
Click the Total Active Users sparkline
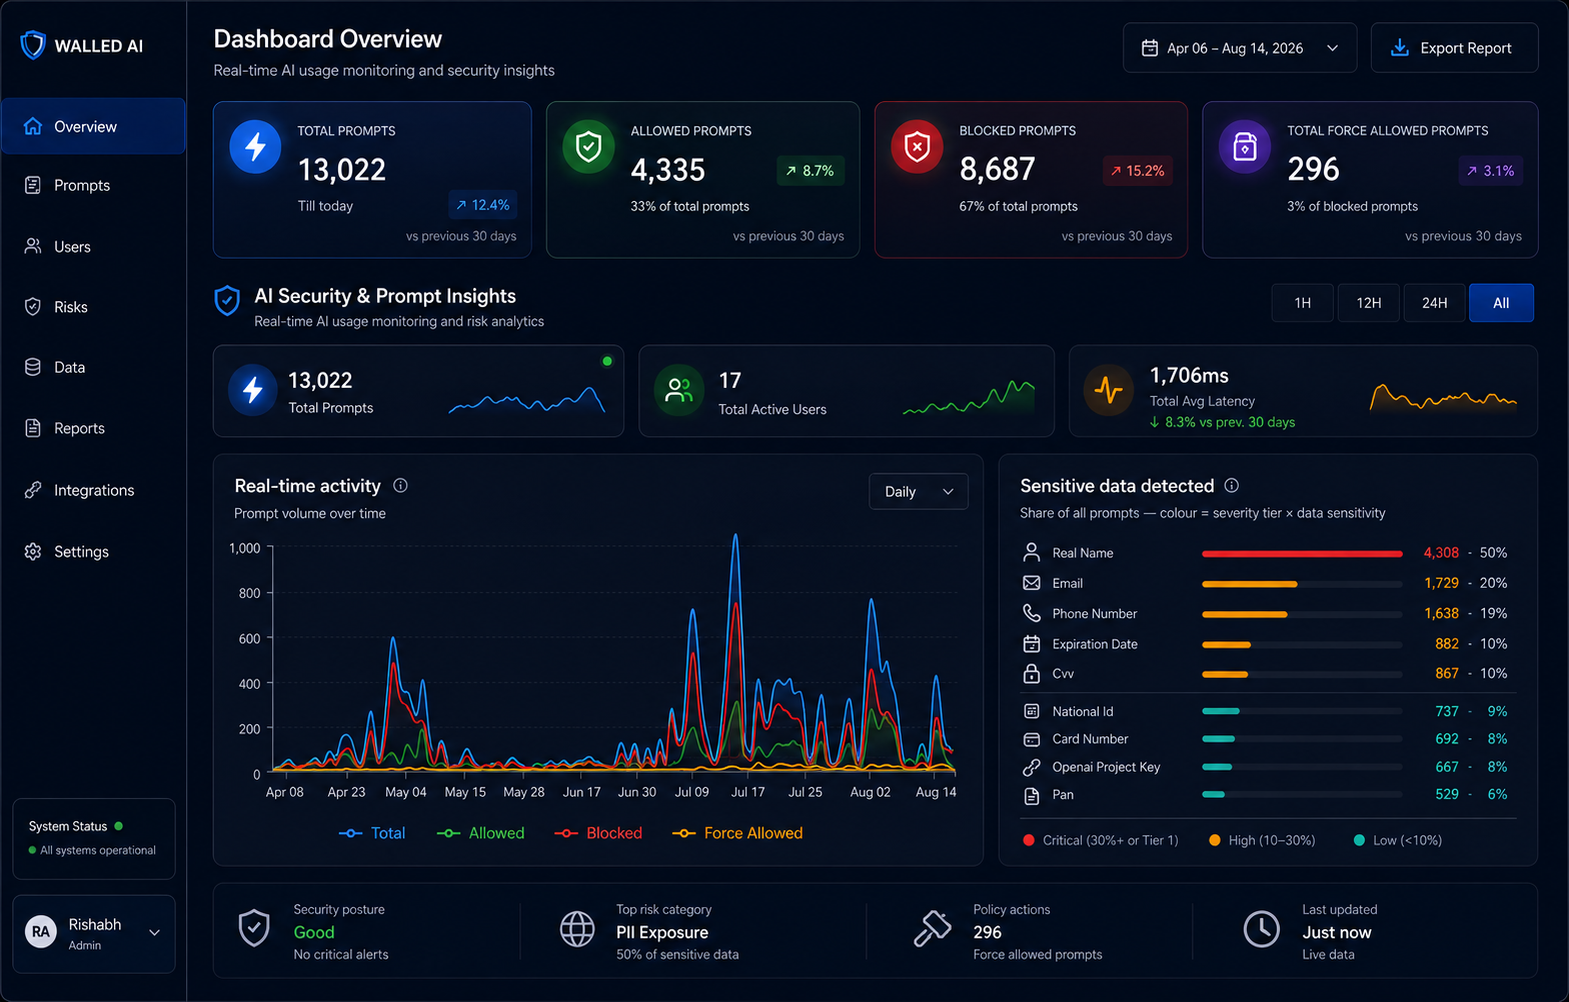click(x=969, y=397)
